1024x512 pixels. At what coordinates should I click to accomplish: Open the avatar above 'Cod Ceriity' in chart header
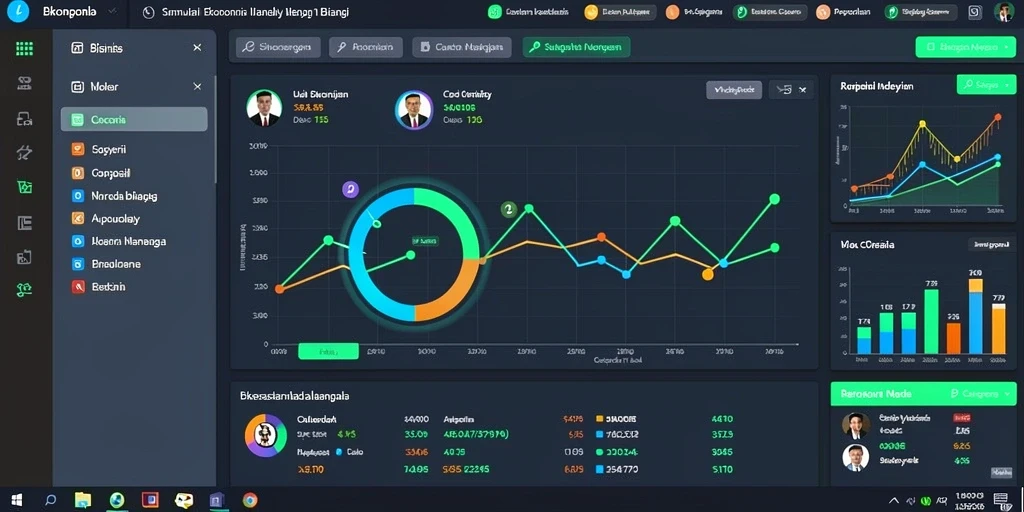coord(413,110)
